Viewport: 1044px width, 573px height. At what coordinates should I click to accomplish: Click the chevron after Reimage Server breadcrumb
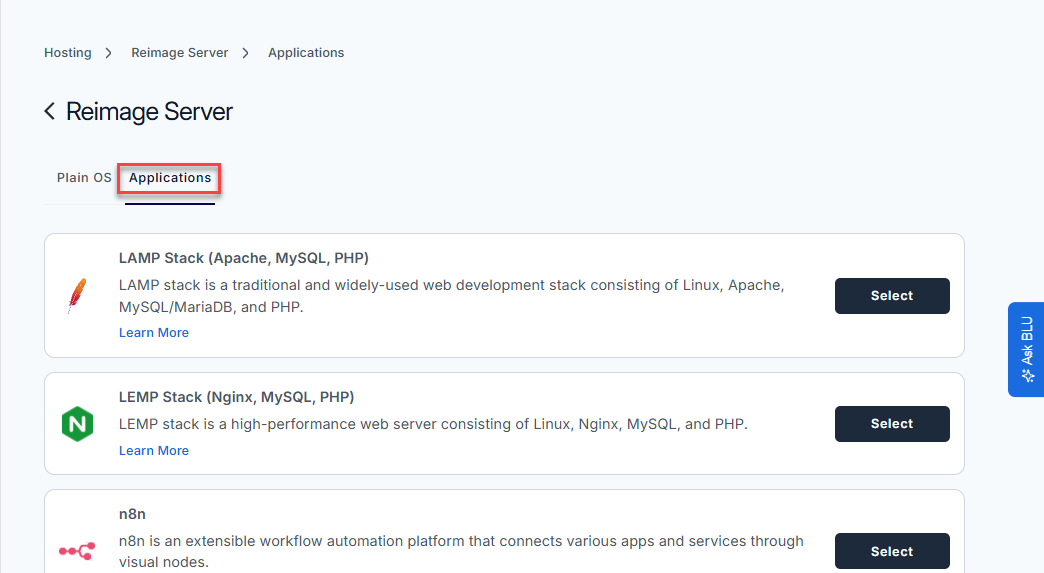(x=246, y=53)
